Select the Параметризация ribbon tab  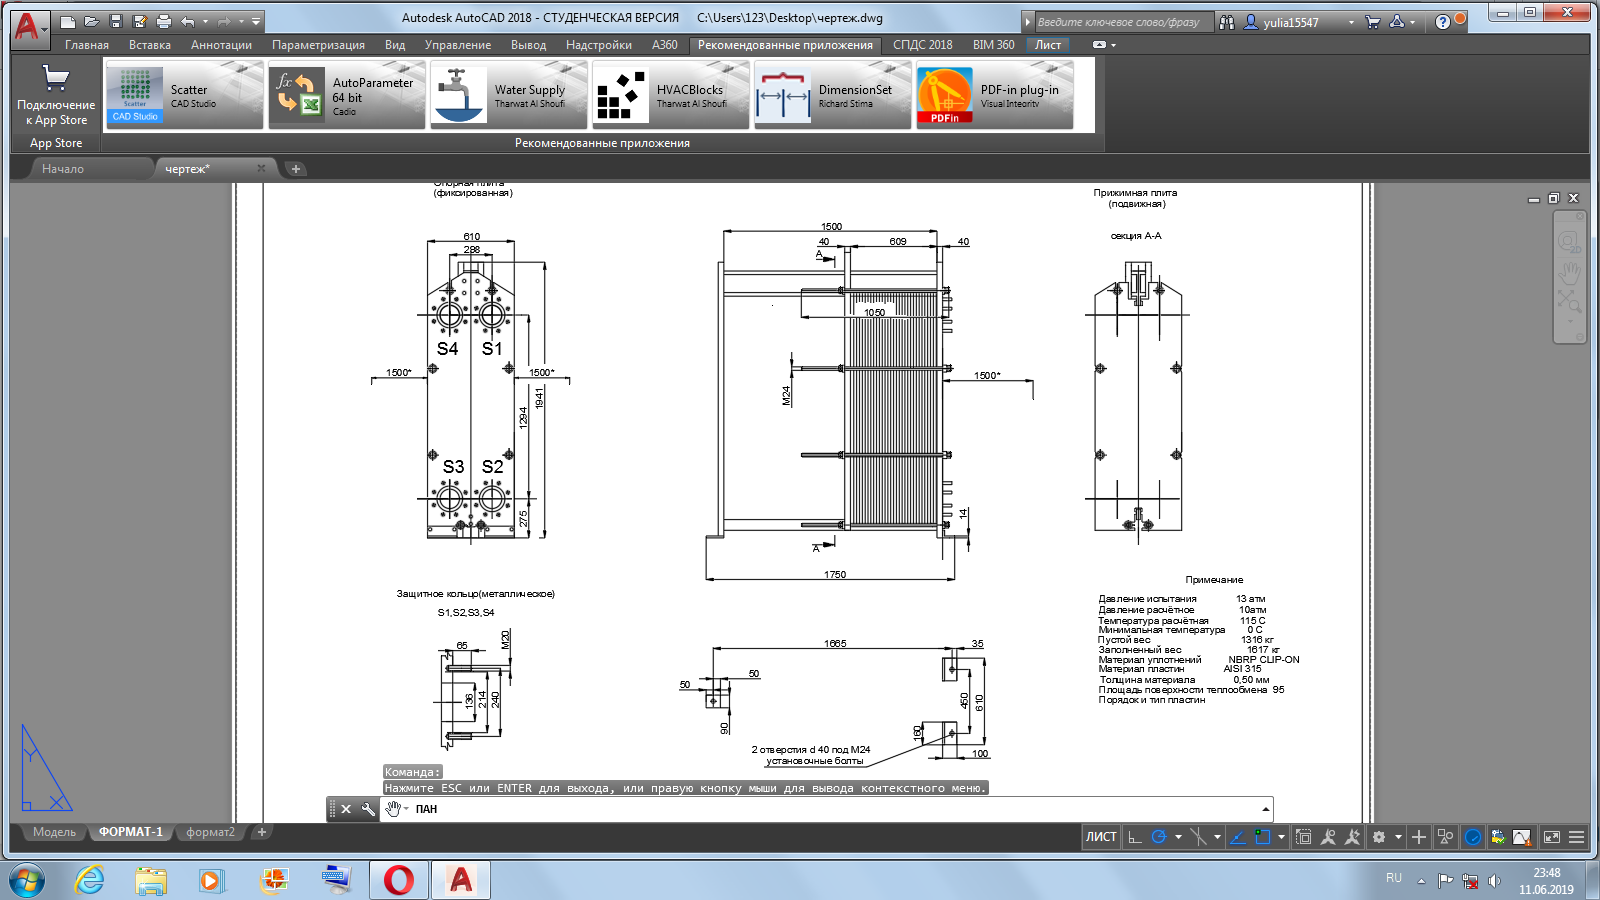click(x=318, y=45)
